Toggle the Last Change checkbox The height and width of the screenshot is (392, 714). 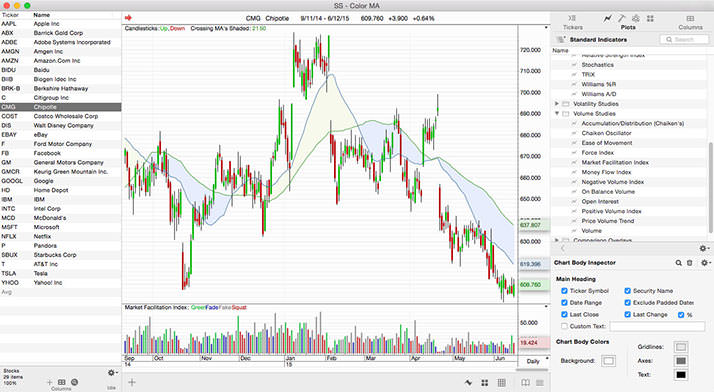click(x=627, y=314)
